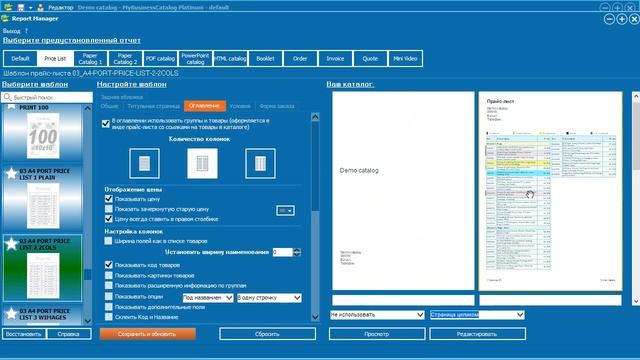Viewport: 640px width, 360px height.
Task: Click the 'Редактировать' button
Action: (x=477, y=334)
